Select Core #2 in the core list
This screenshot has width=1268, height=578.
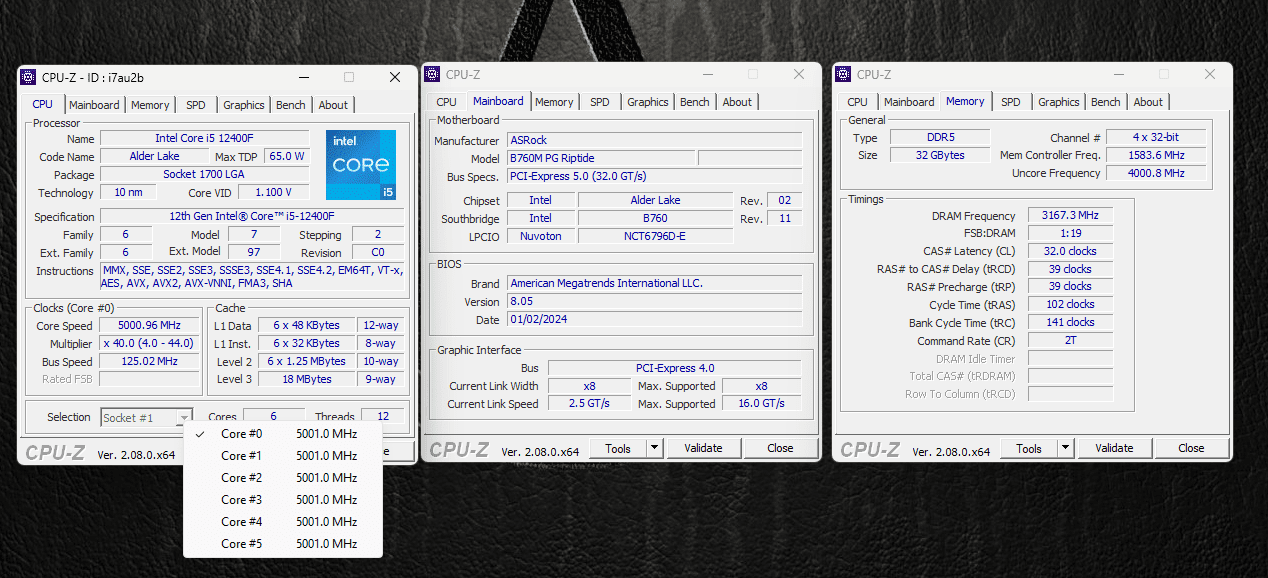[283, 478]
